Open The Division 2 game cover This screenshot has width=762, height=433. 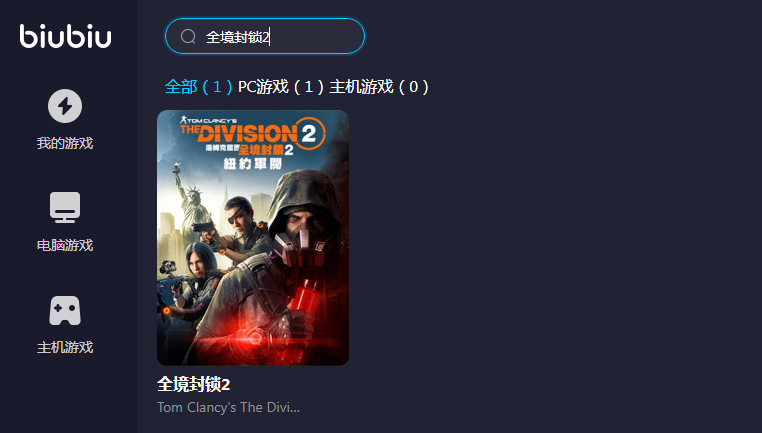[x=253, y=238]
